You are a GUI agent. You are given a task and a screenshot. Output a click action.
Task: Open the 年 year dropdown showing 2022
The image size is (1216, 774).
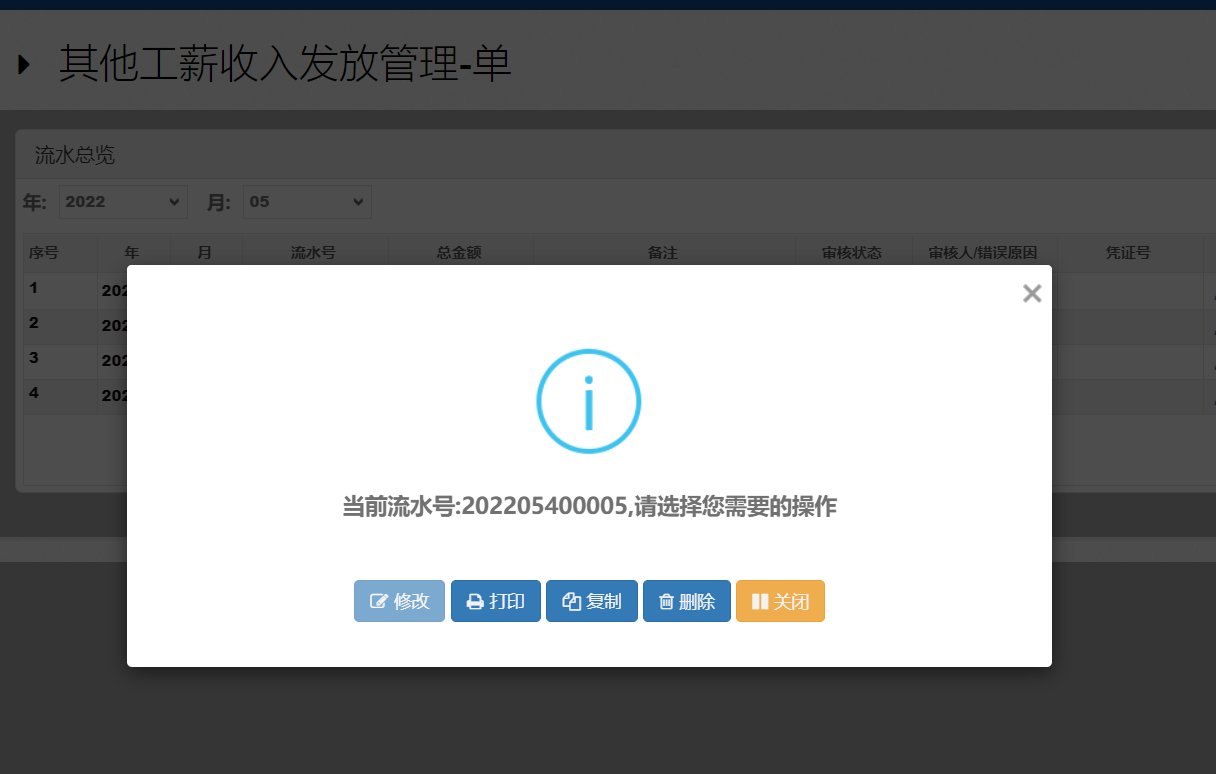point(123,202)
